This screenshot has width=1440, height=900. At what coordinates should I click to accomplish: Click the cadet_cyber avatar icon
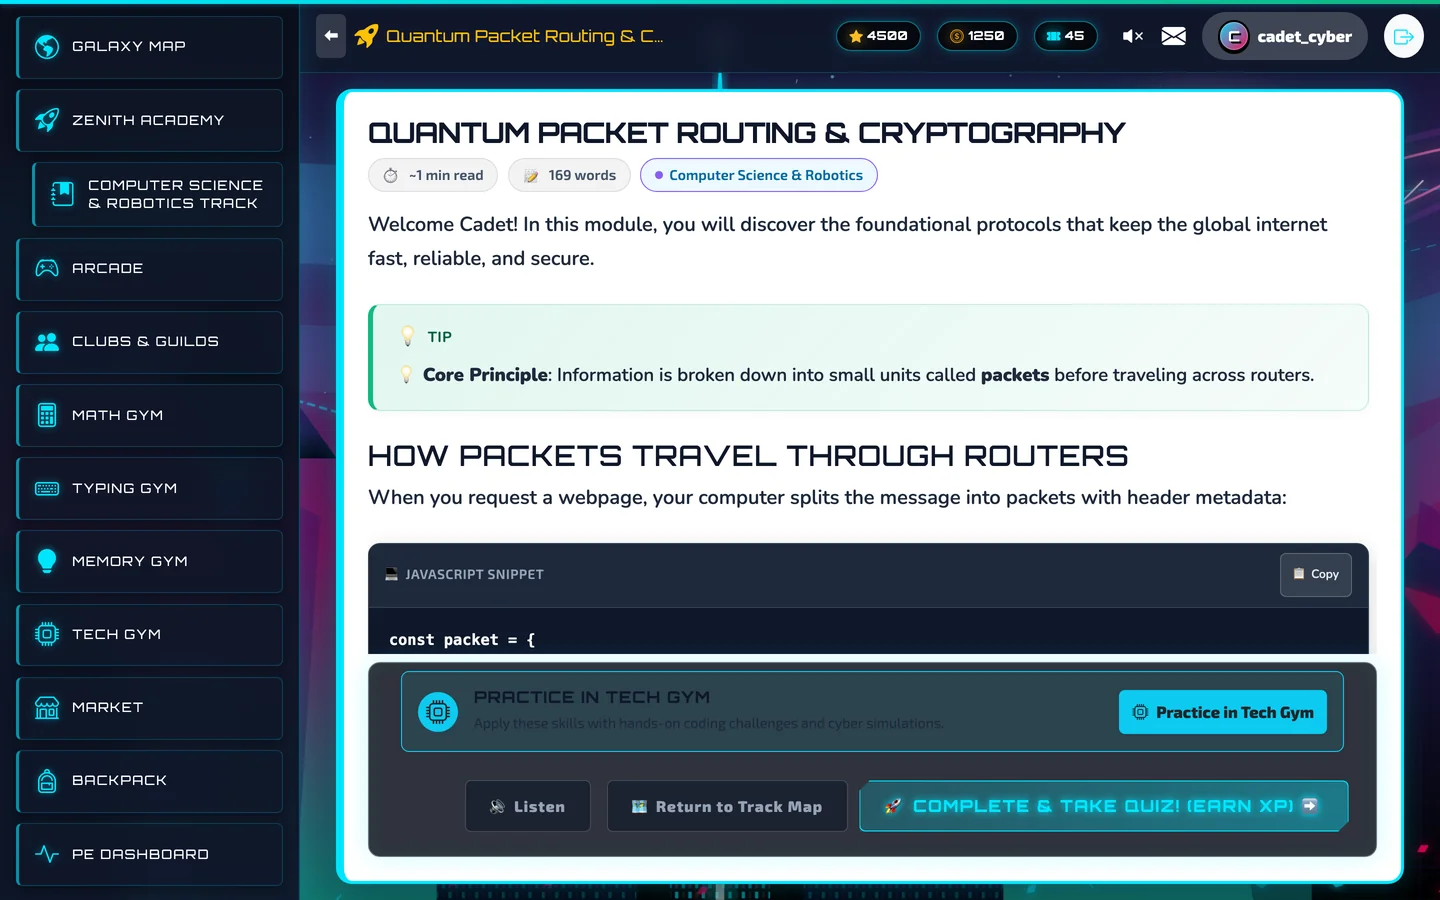[x=1234, y=37]
